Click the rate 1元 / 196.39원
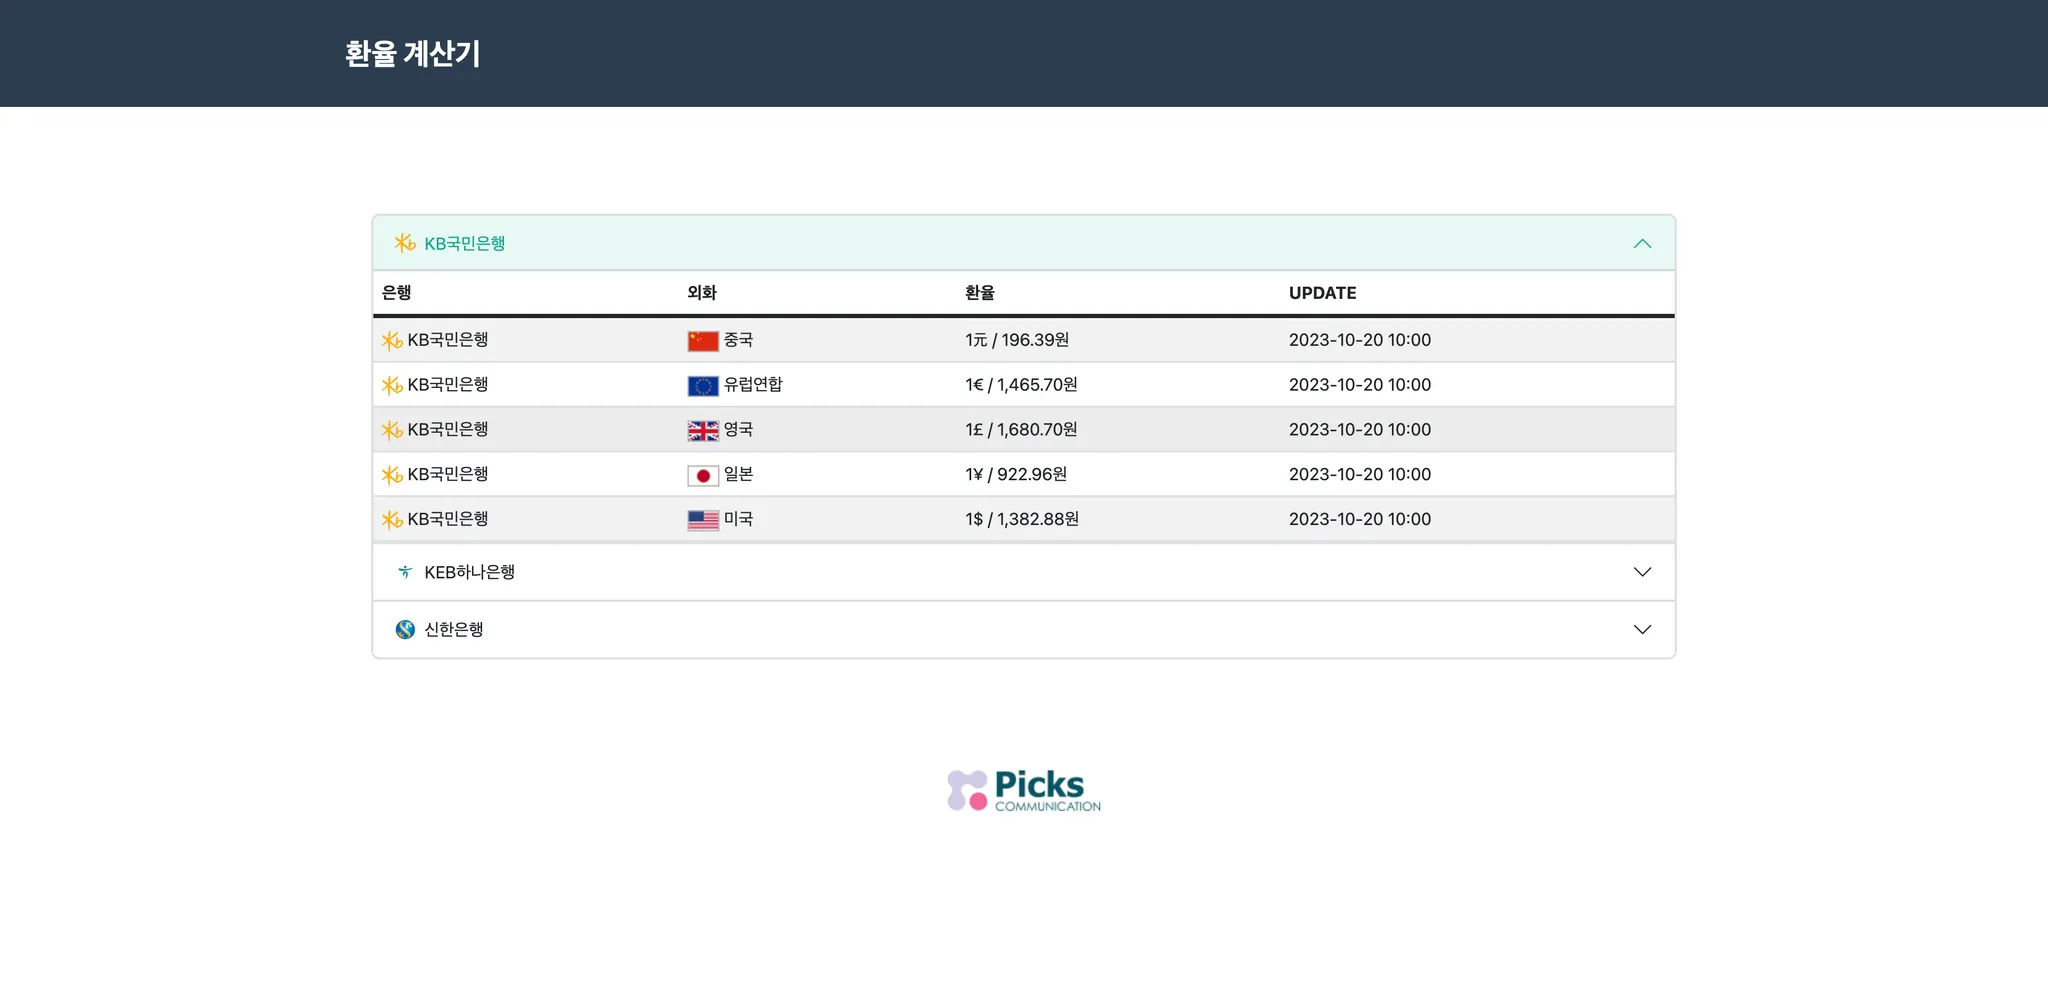2048x1001 pixels. point(1017,340)
